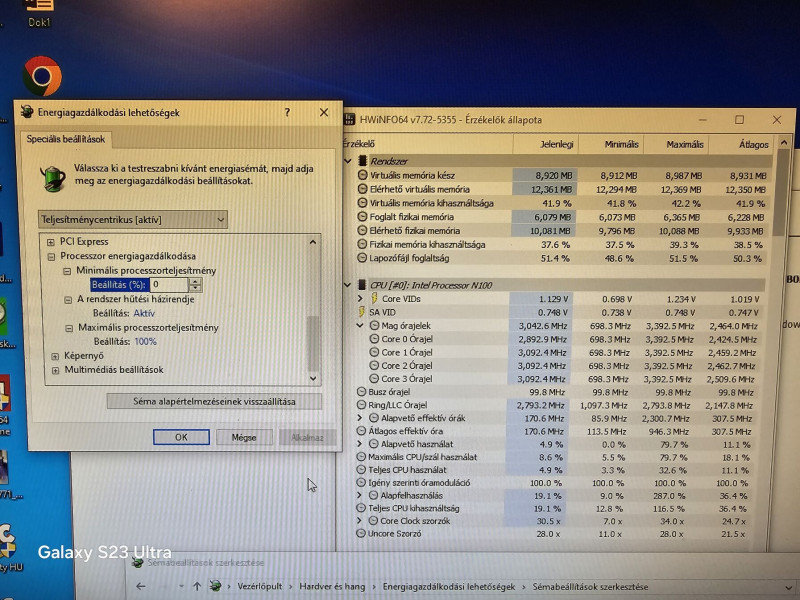Click the icon beside Igény szerinti óramoduláció
The image size is (800, 600).
[361, 483]
